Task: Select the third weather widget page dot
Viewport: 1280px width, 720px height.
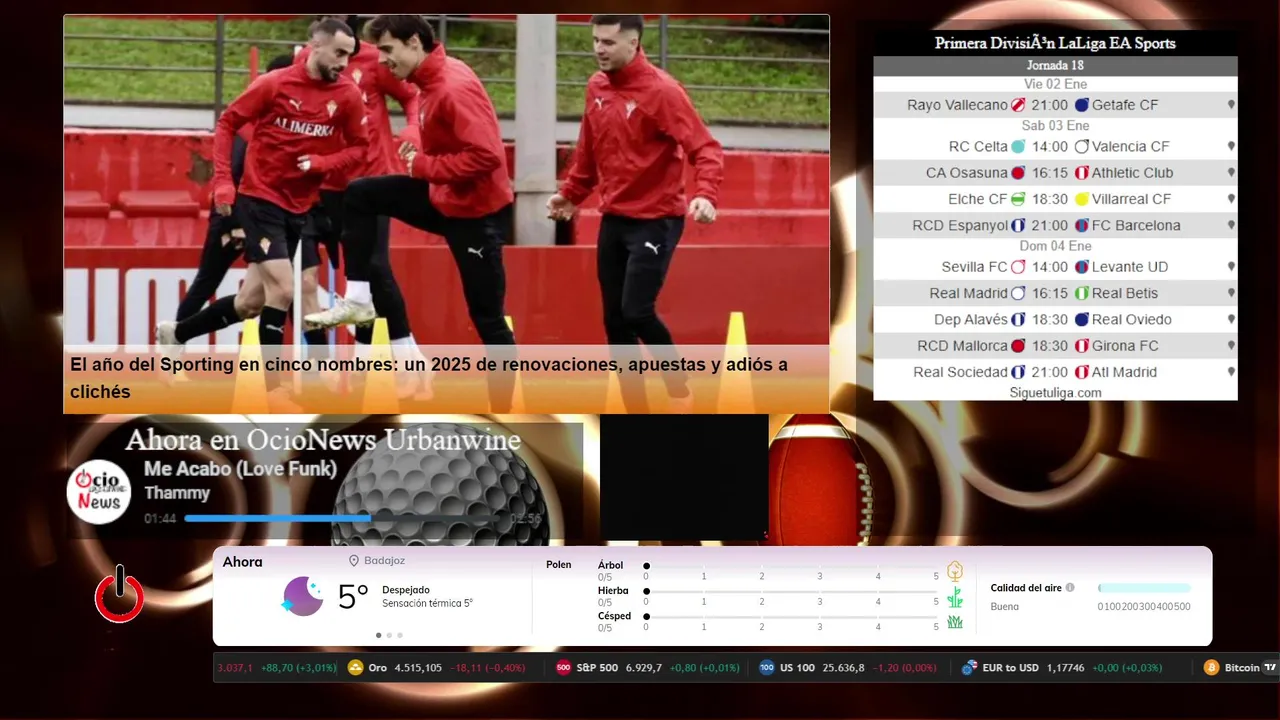Action: point(400,635)
